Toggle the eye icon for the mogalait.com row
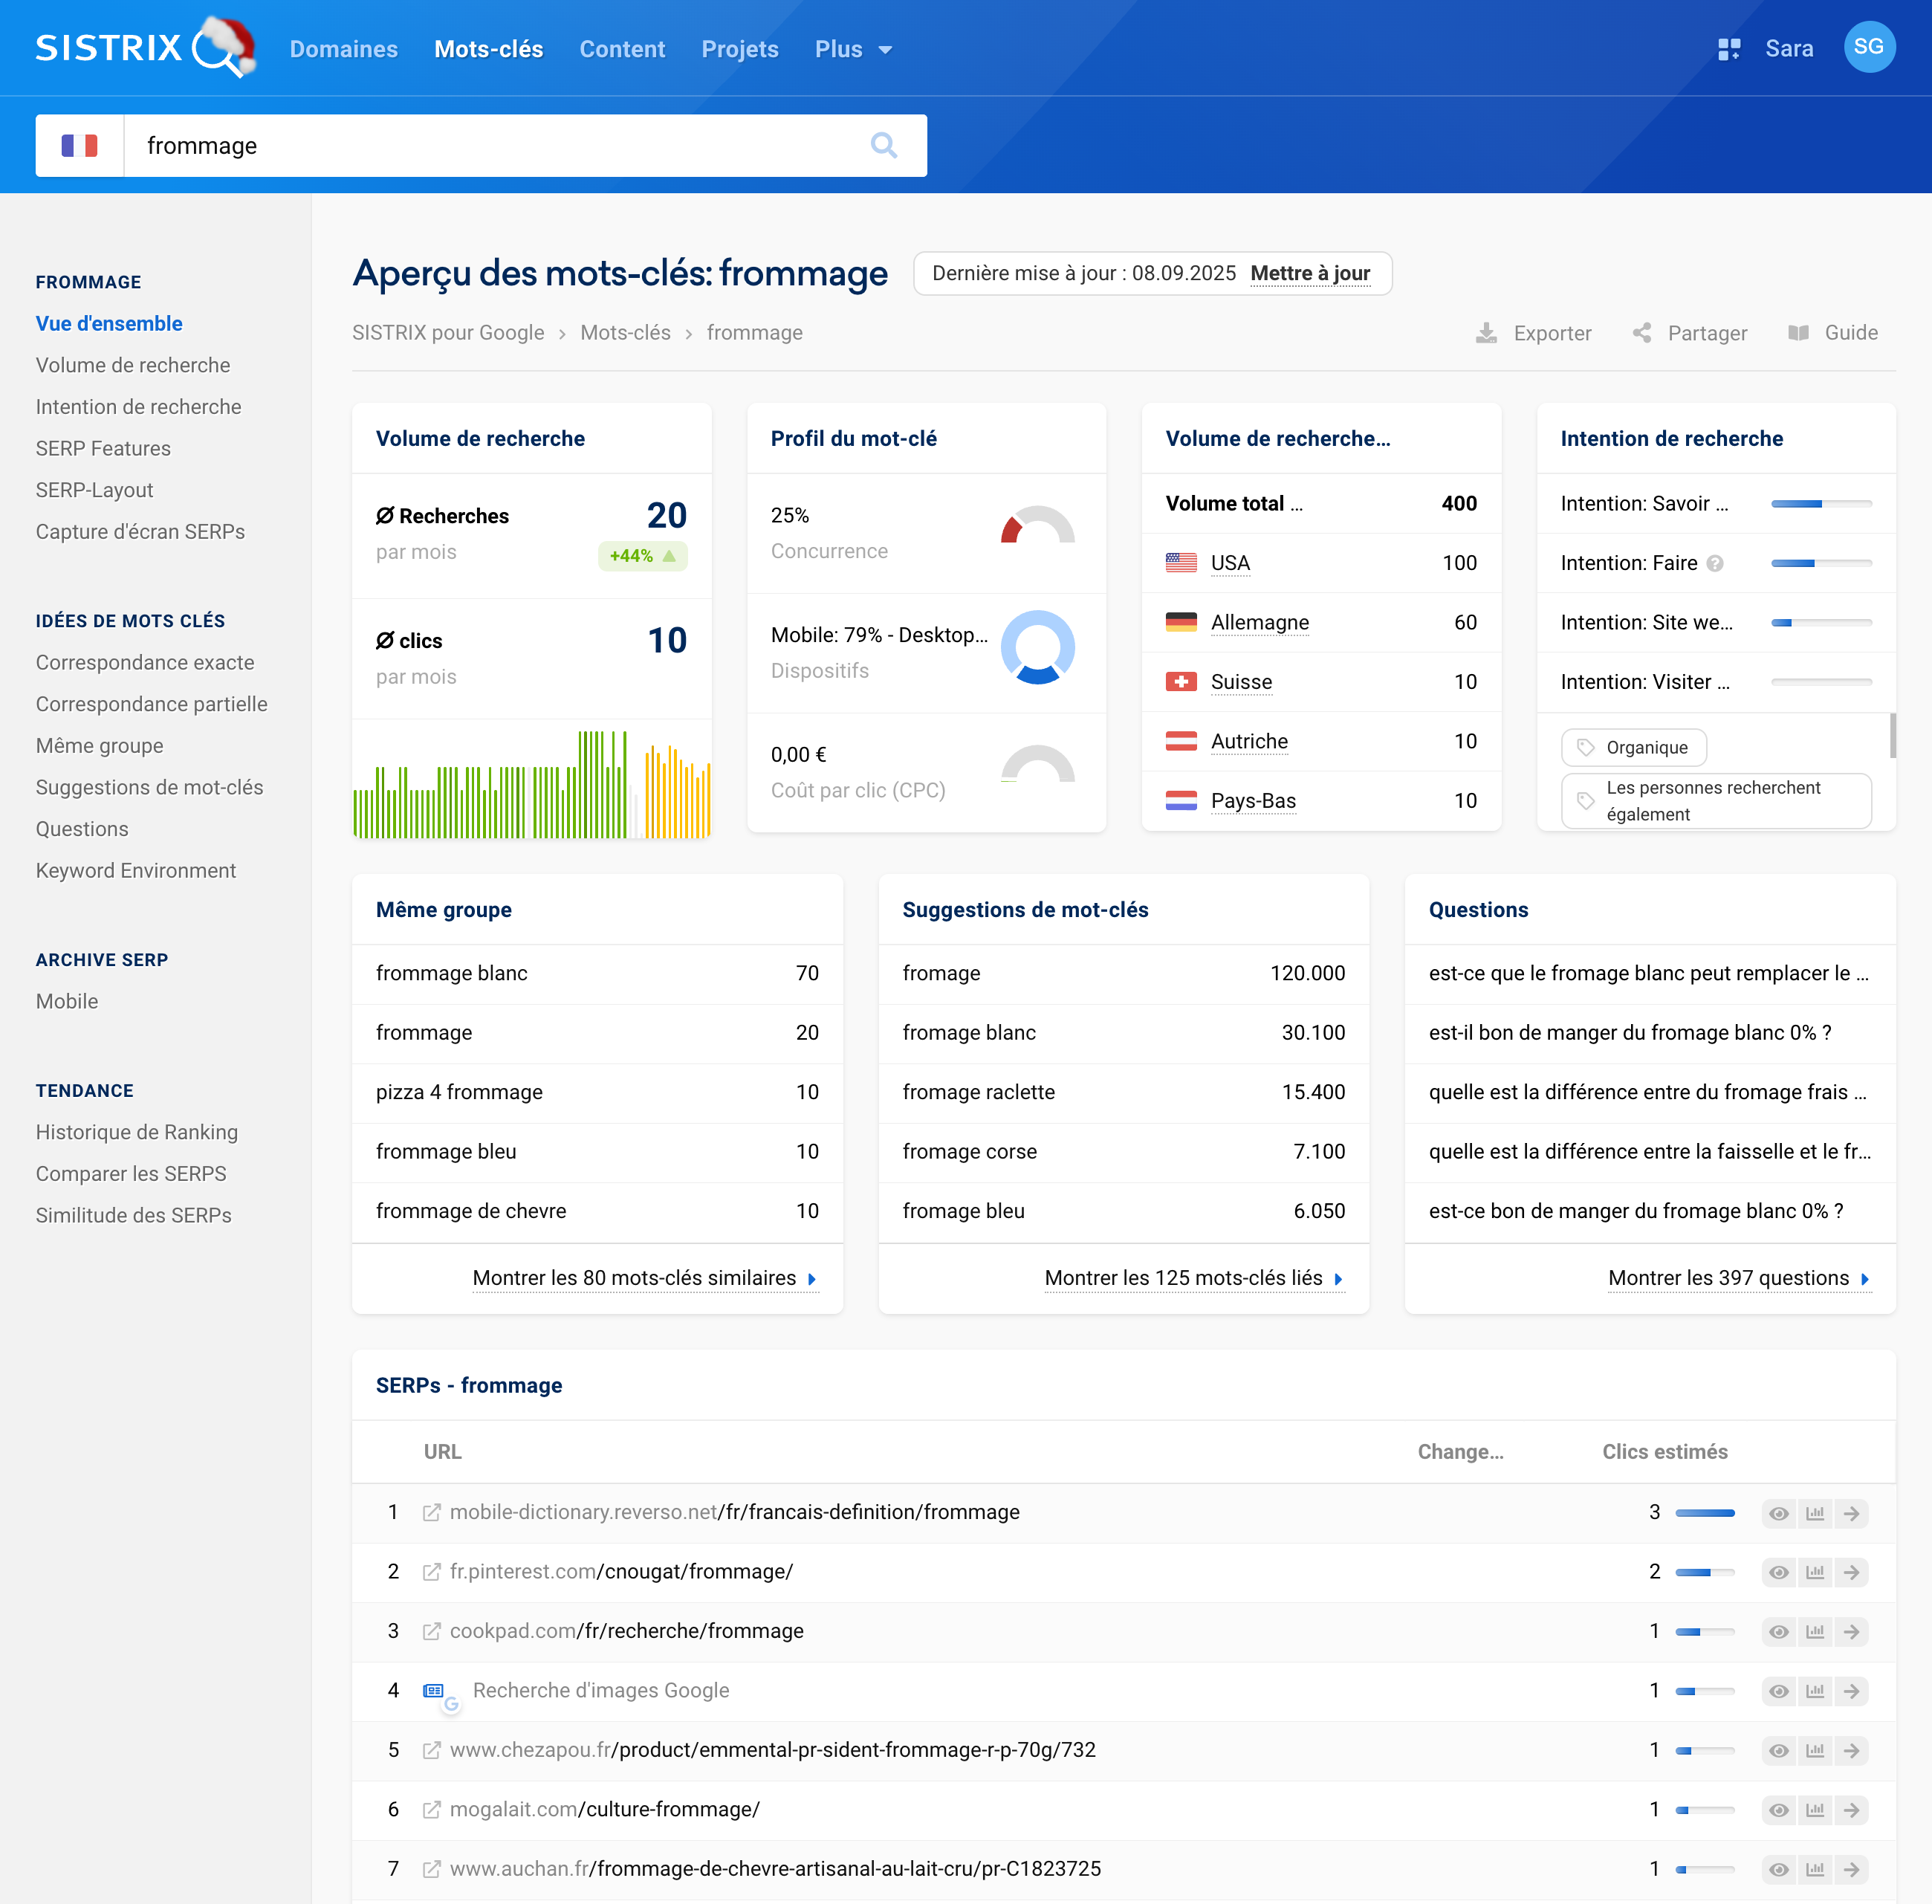This screenshot has width=1932, height=1904. click(x=1778, y=1810)
